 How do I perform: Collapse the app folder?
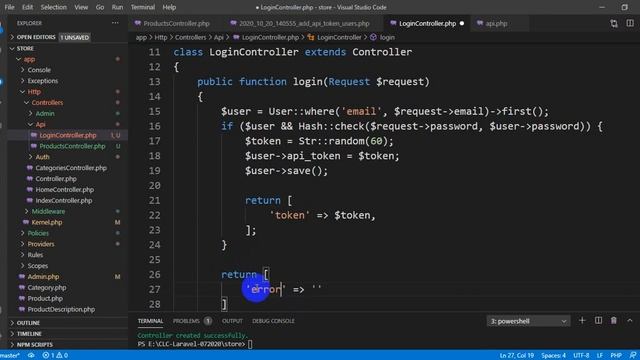click(29, 59)
